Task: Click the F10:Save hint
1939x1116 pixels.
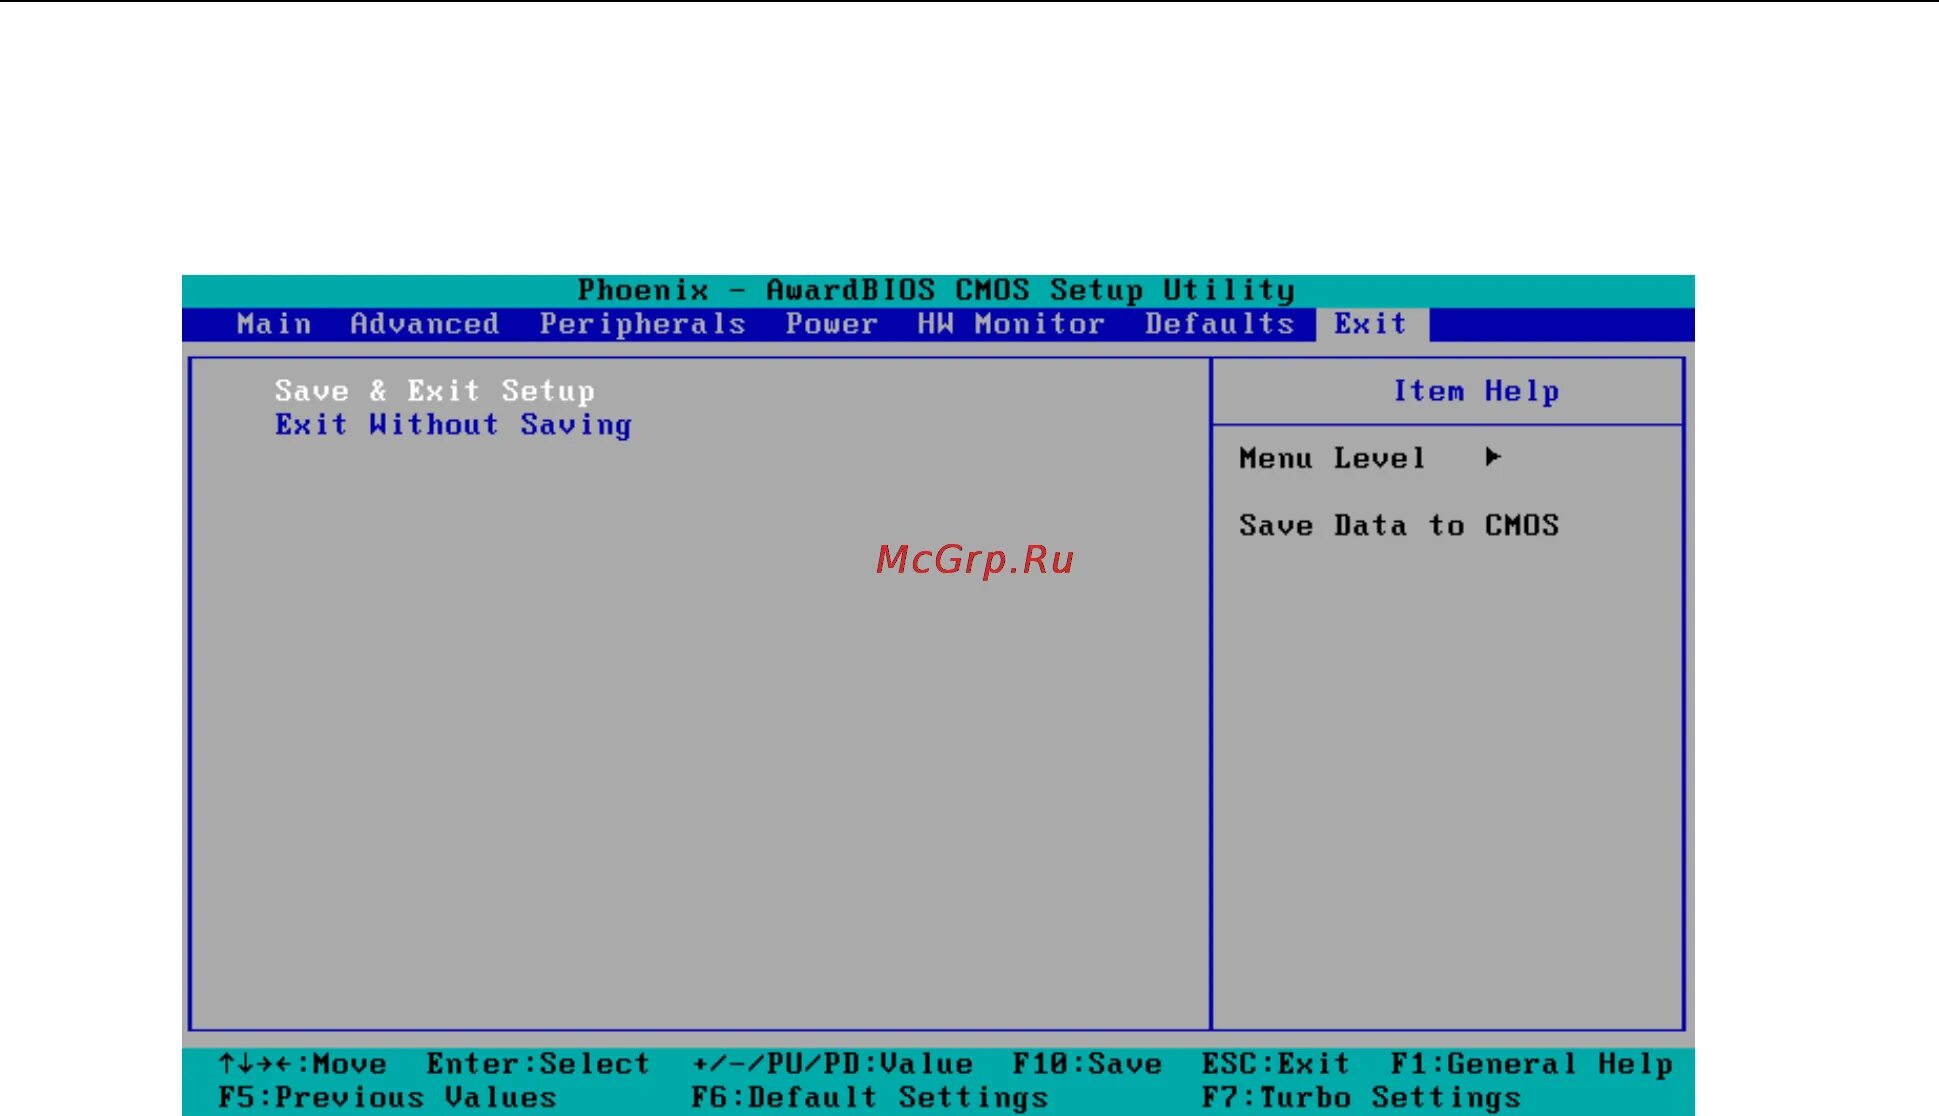Action: pos(1087,1064)
